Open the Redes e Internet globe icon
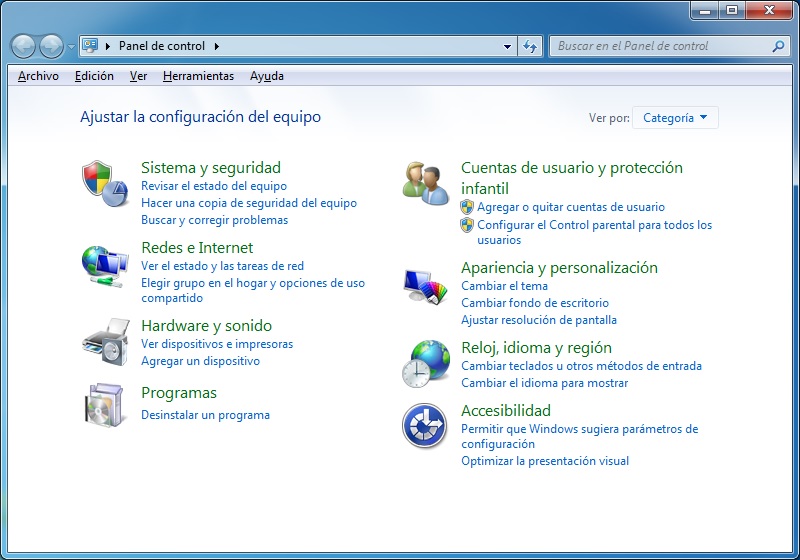The image size is (800, 560). [105, 266]
